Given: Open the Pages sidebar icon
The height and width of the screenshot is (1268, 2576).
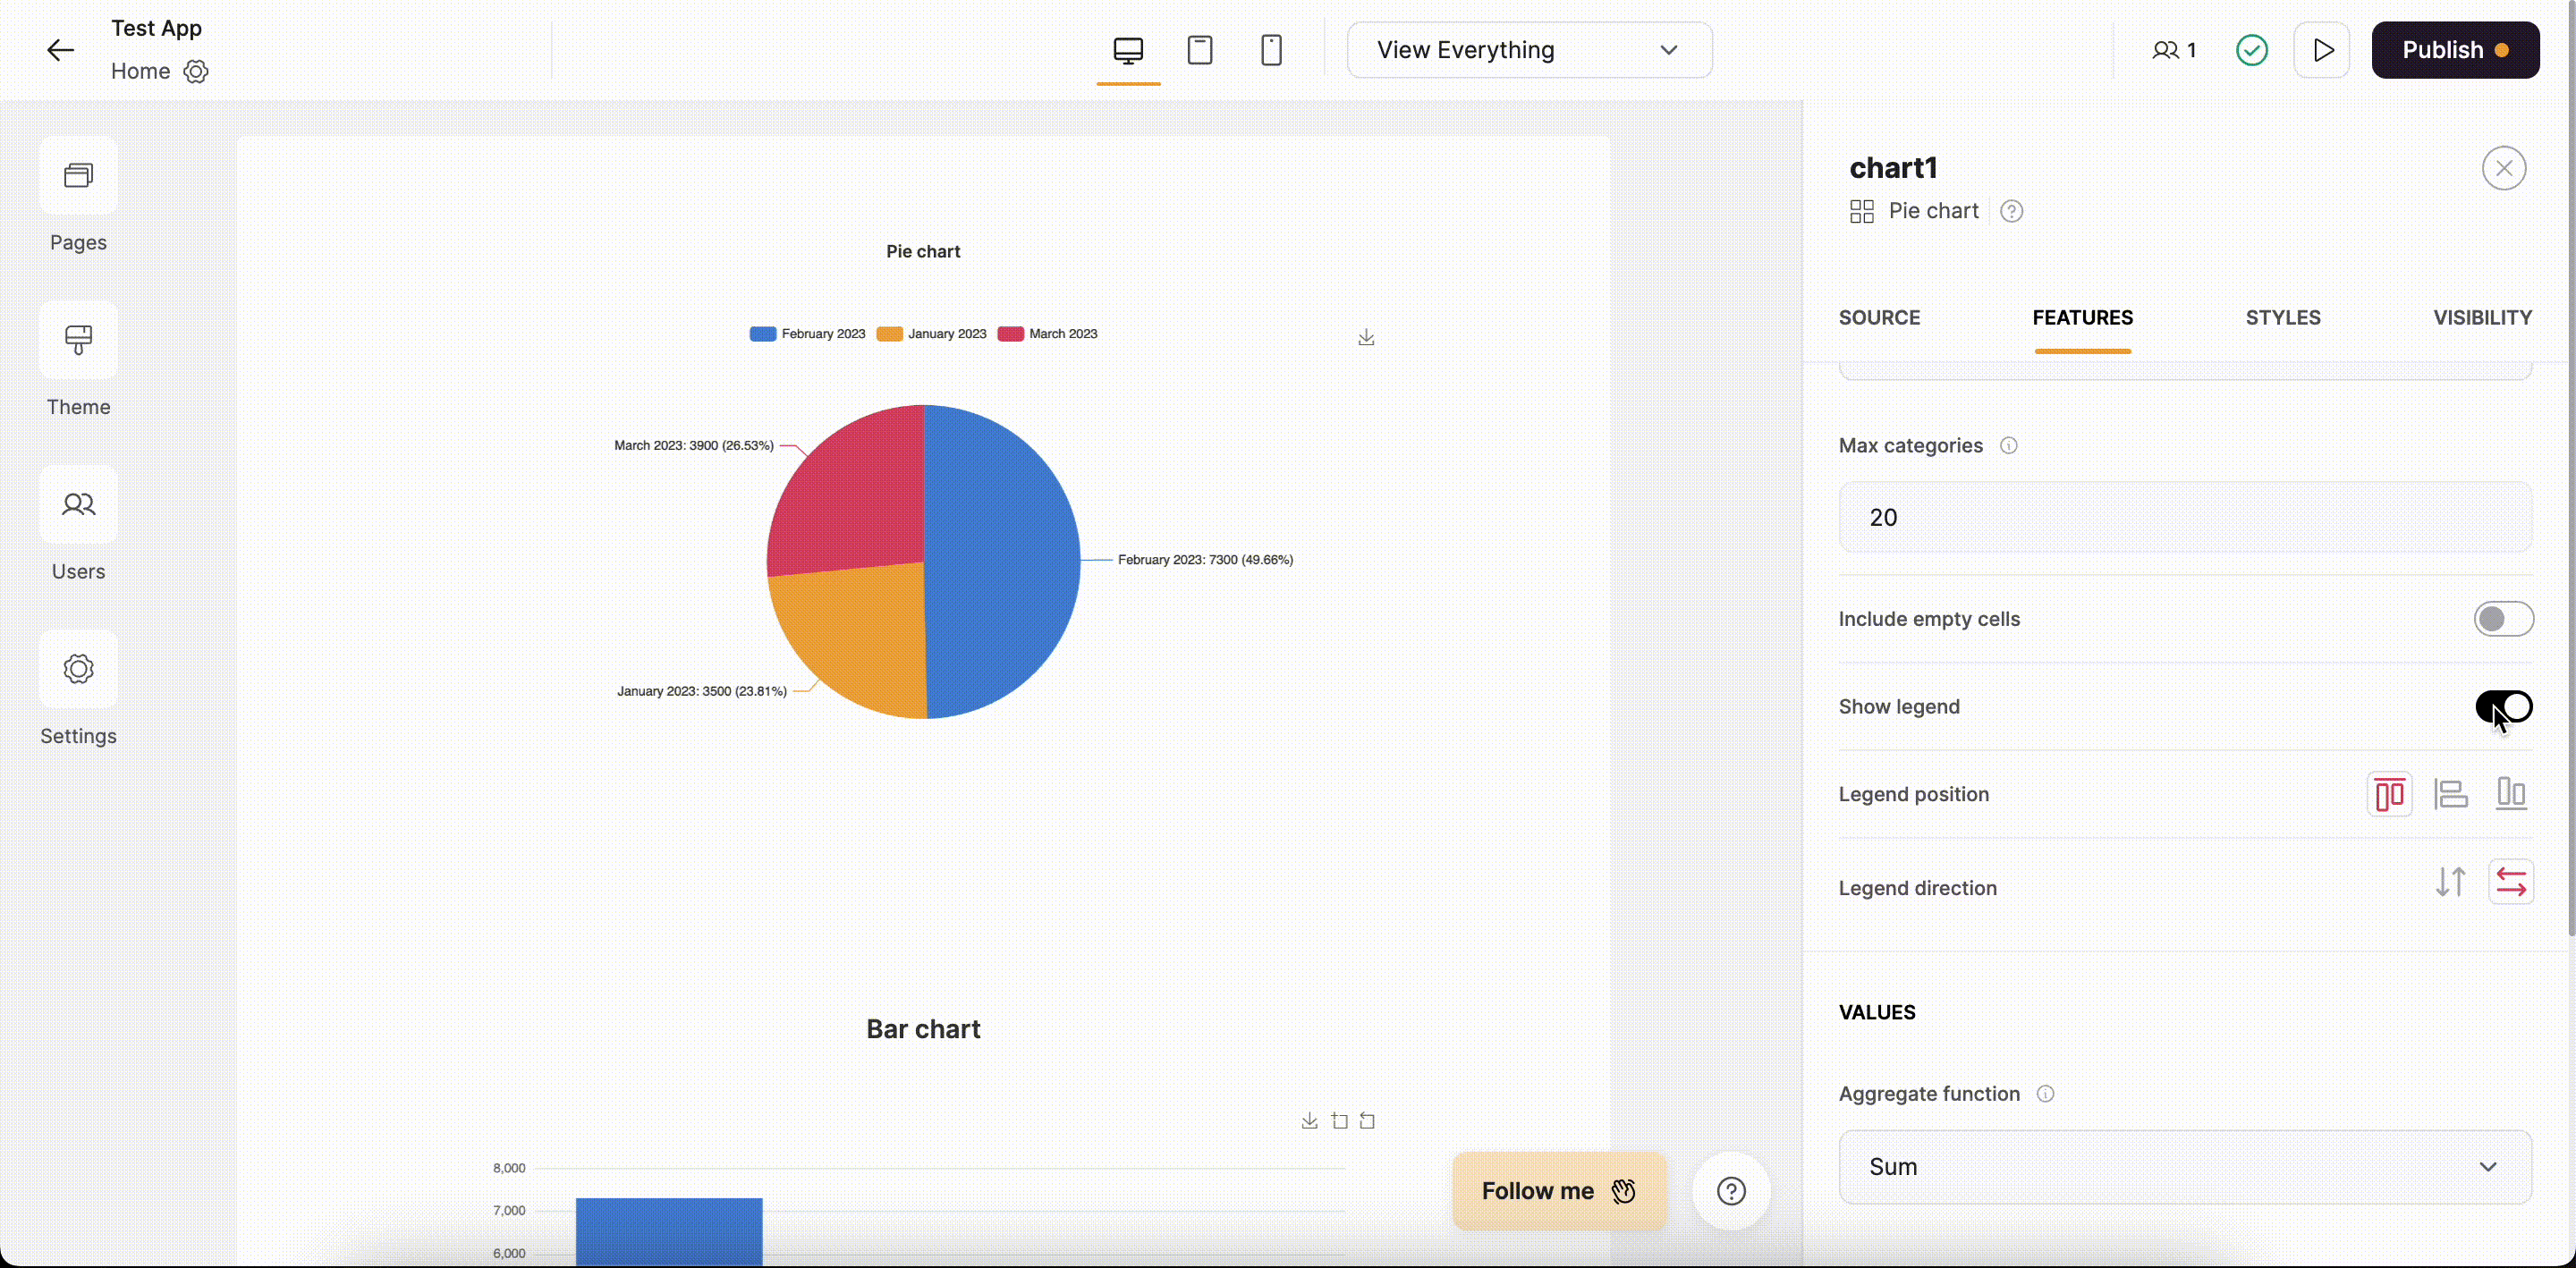Looking at the screenshot, I should pyautogui.click(x=78, y=176).
